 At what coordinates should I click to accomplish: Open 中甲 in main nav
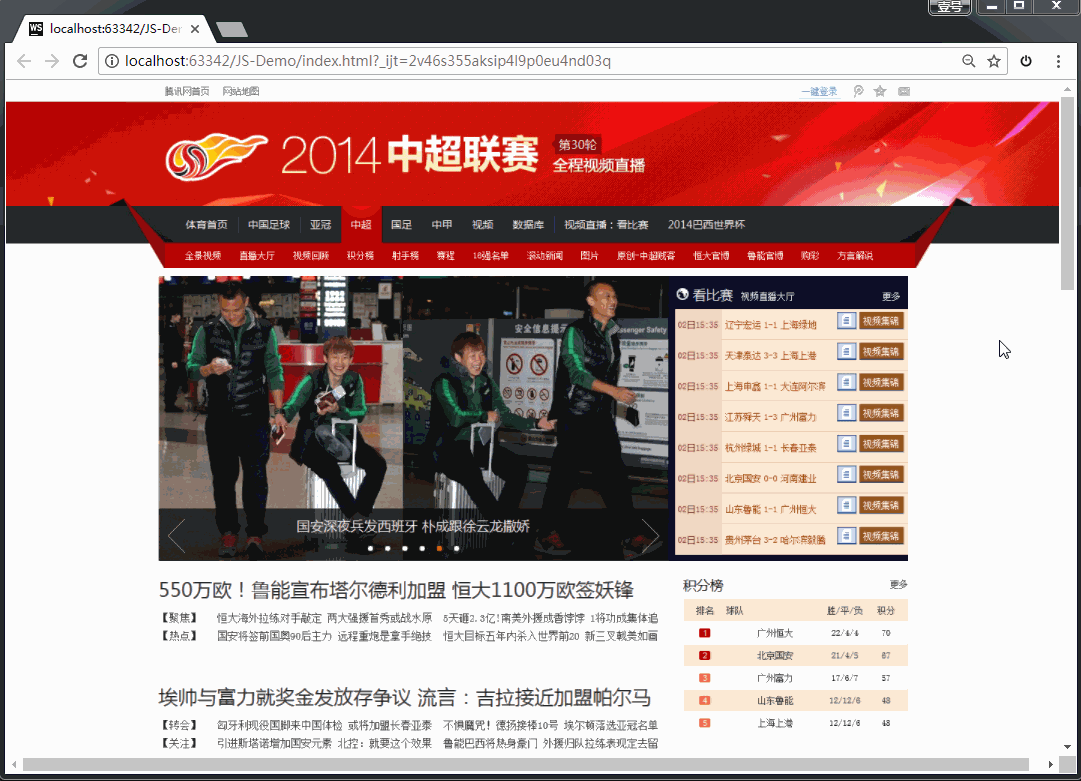point(442,225)
